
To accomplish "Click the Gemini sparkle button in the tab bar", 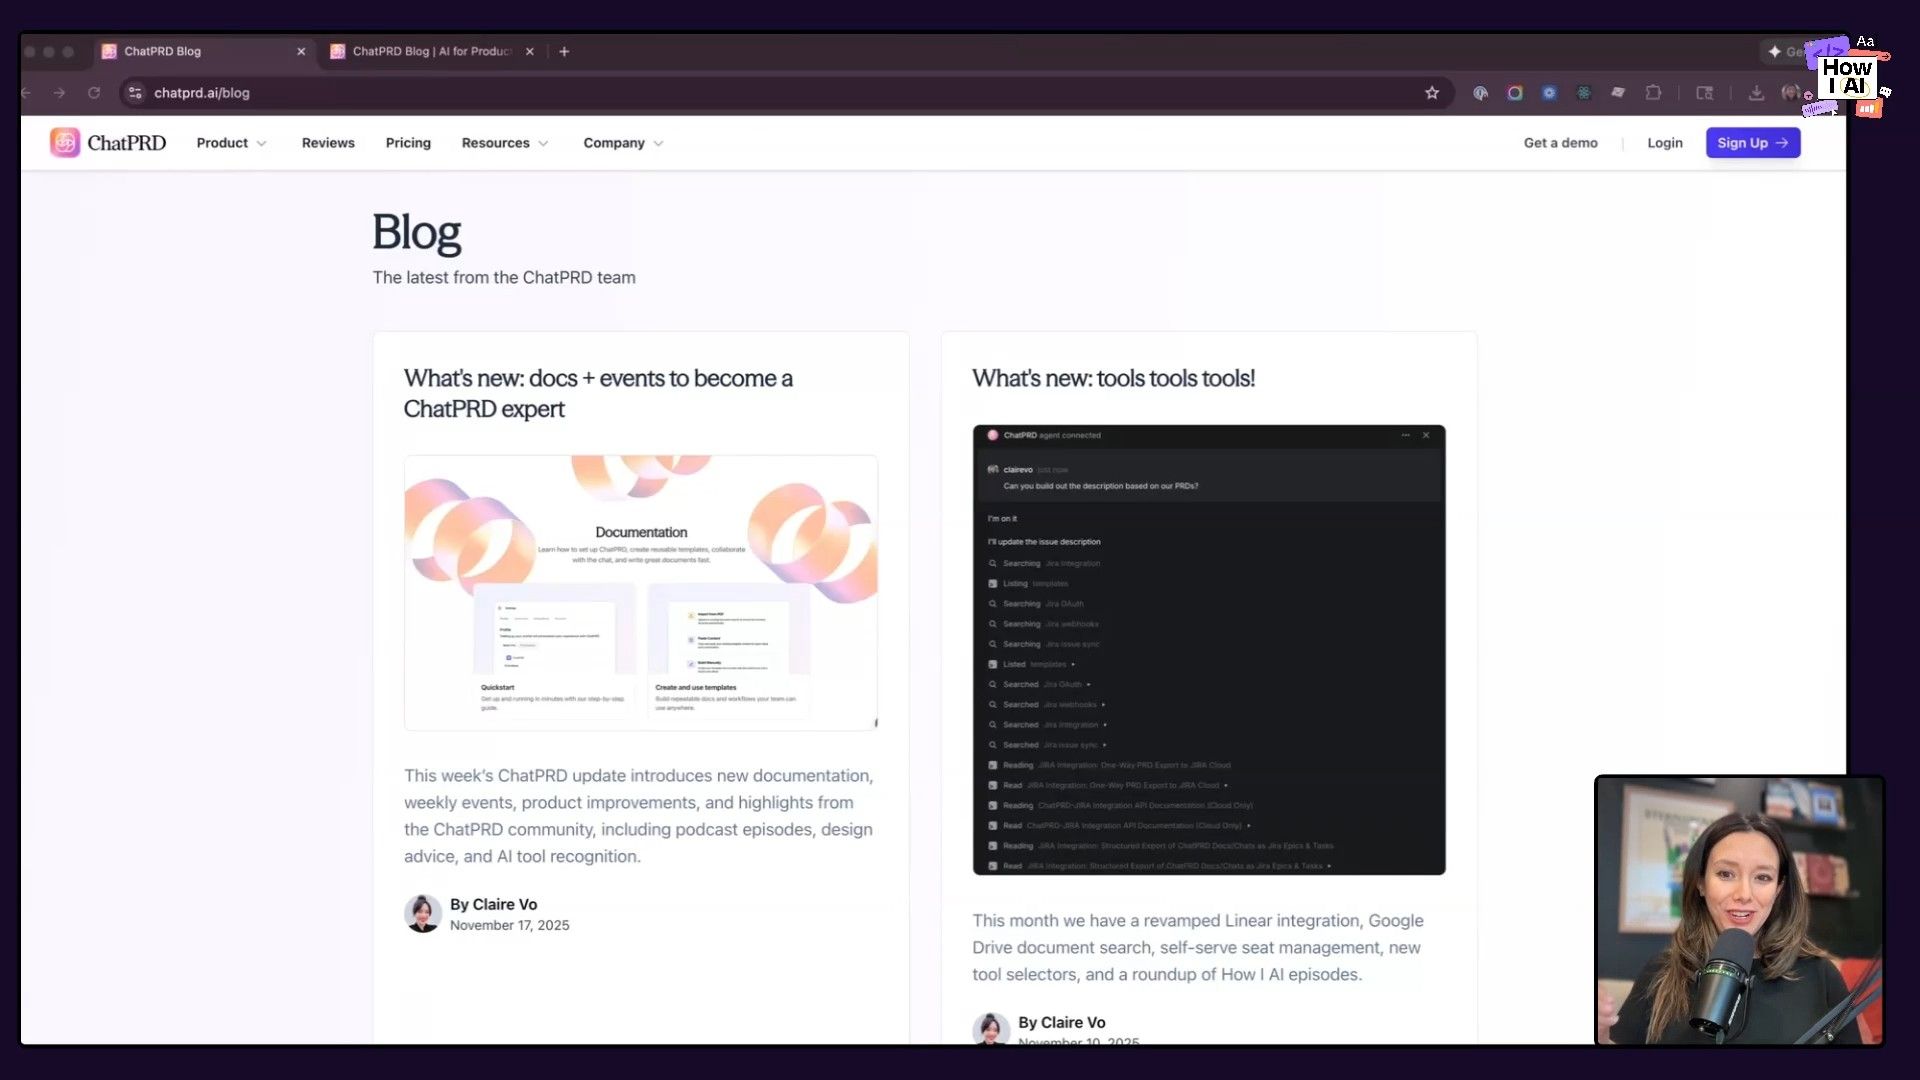I will (1783, 51).
